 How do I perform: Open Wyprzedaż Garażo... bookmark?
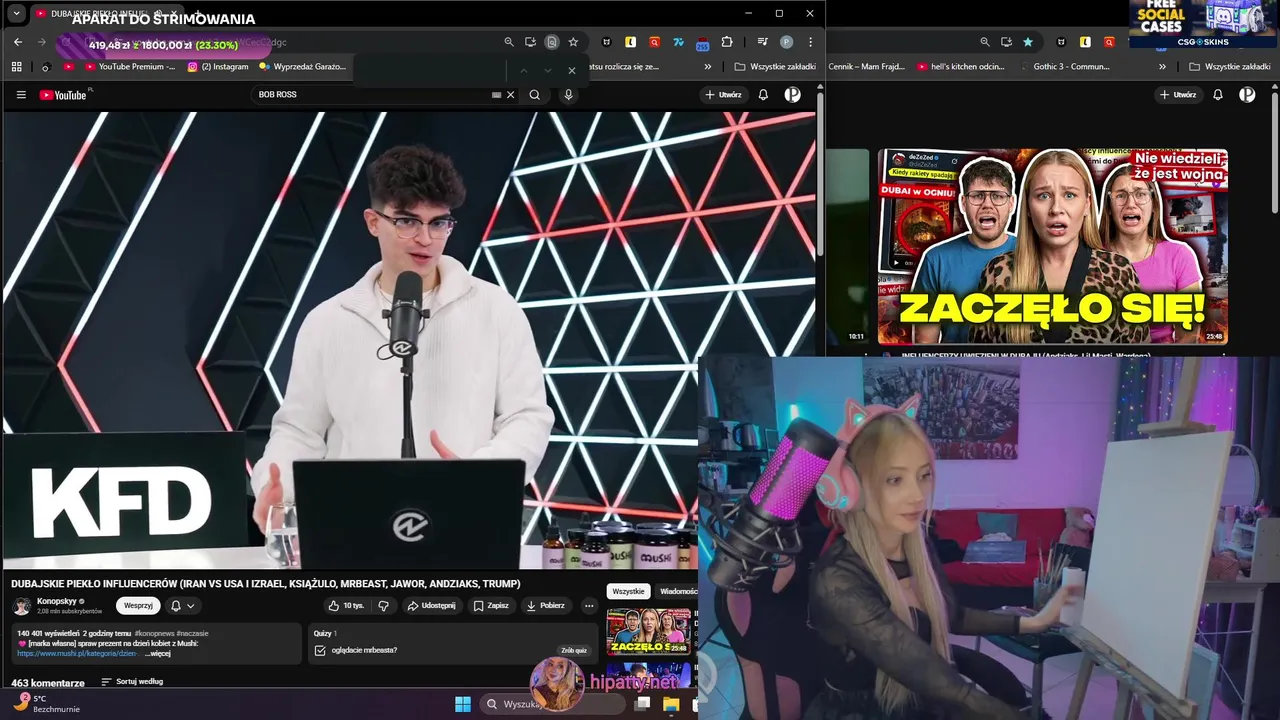302,67
